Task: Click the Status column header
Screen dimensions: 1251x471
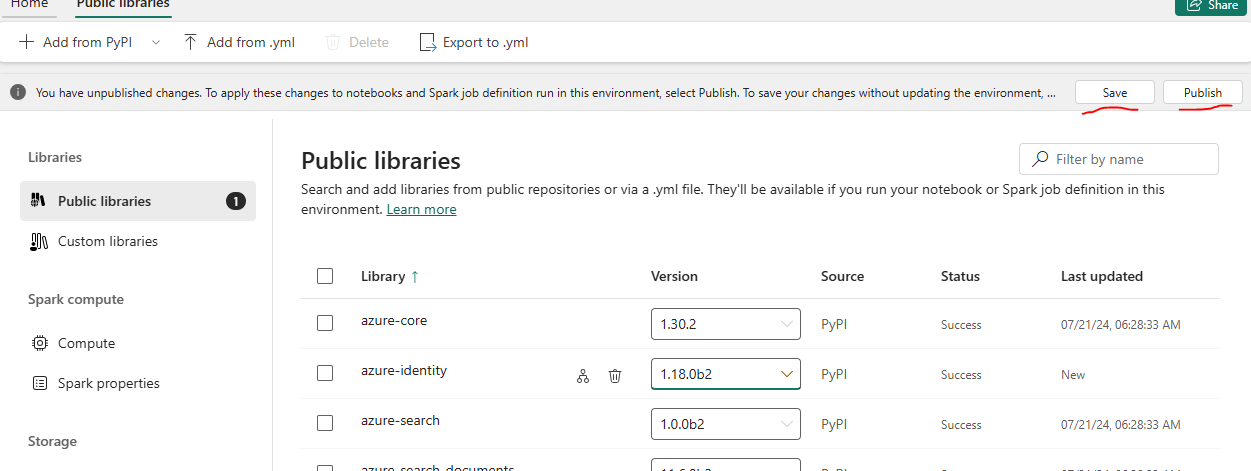Action: click(960, 276)
